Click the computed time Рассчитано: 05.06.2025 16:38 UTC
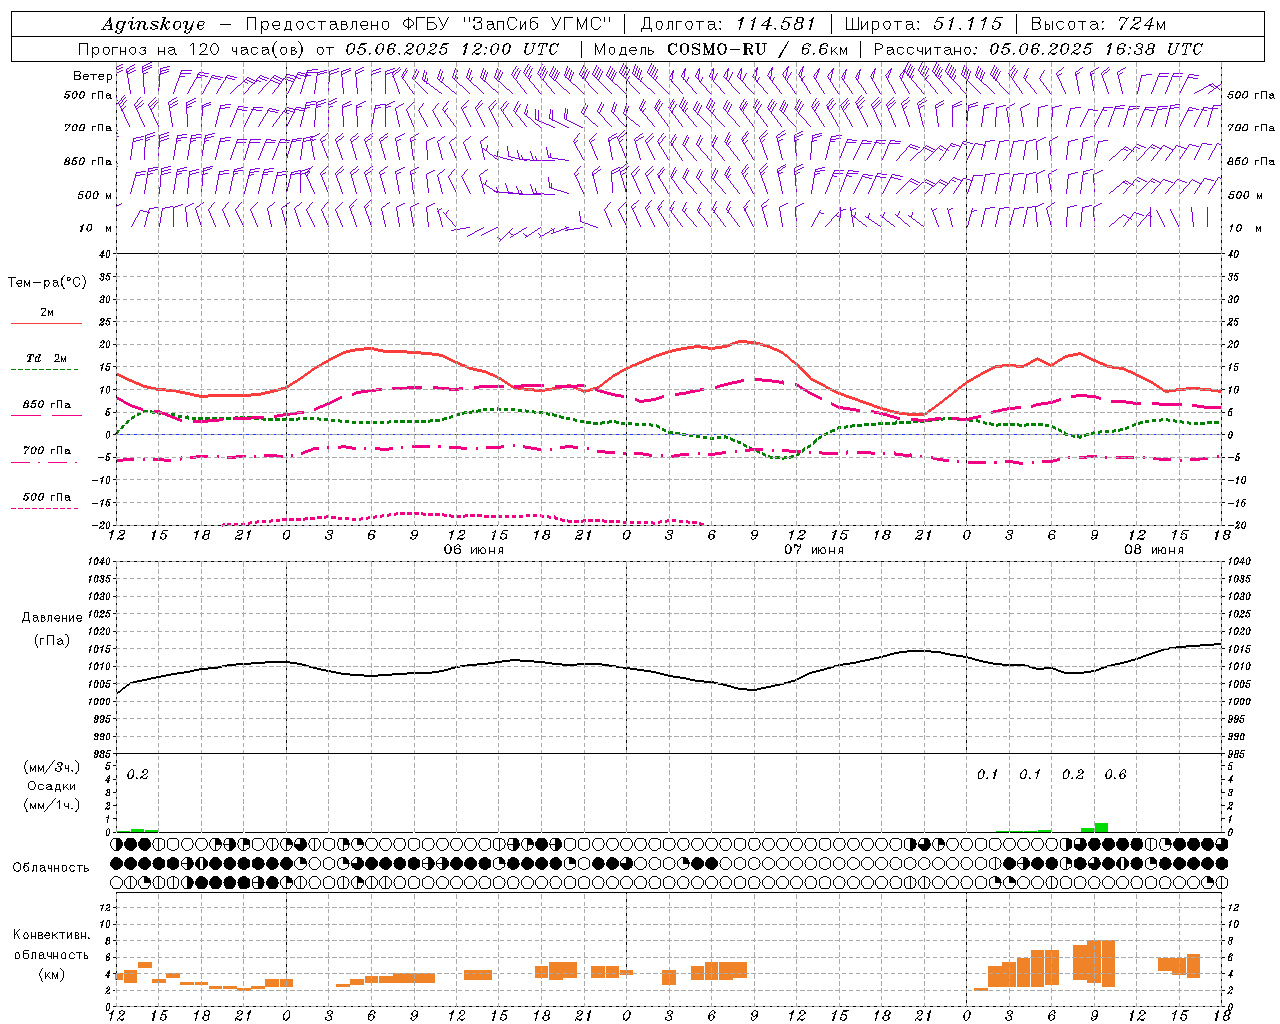Image resolution: width=1280 pixels, height=1024 pixels. tap(1038, 49)
